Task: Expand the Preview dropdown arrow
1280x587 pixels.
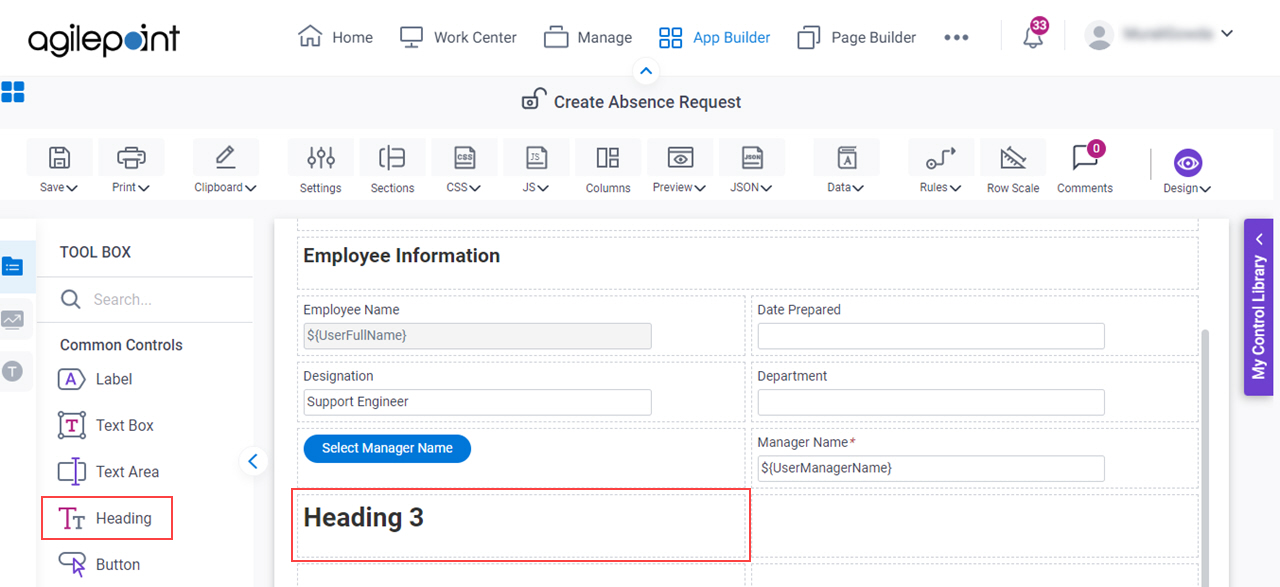Action: 700,188
